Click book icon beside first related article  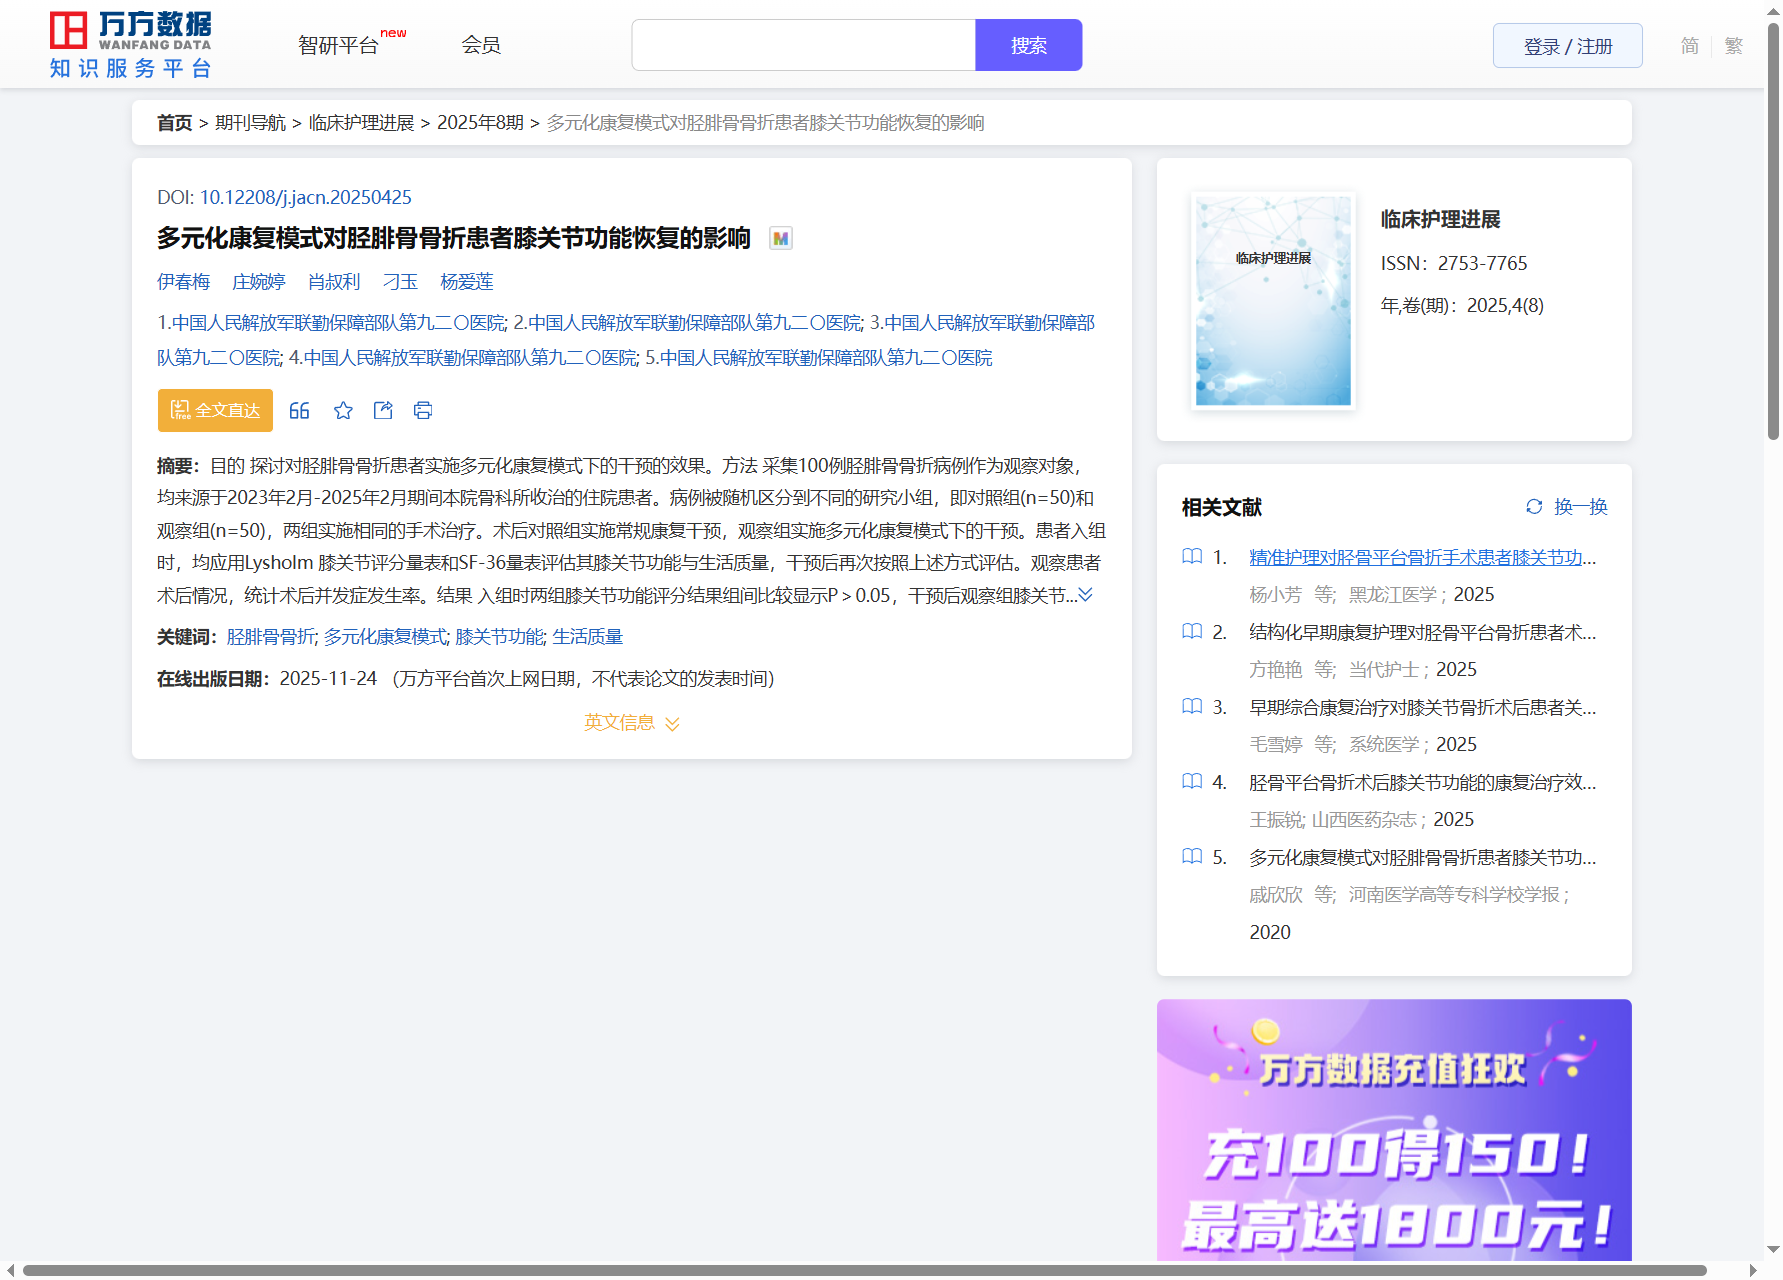(x=1192, y=557)
